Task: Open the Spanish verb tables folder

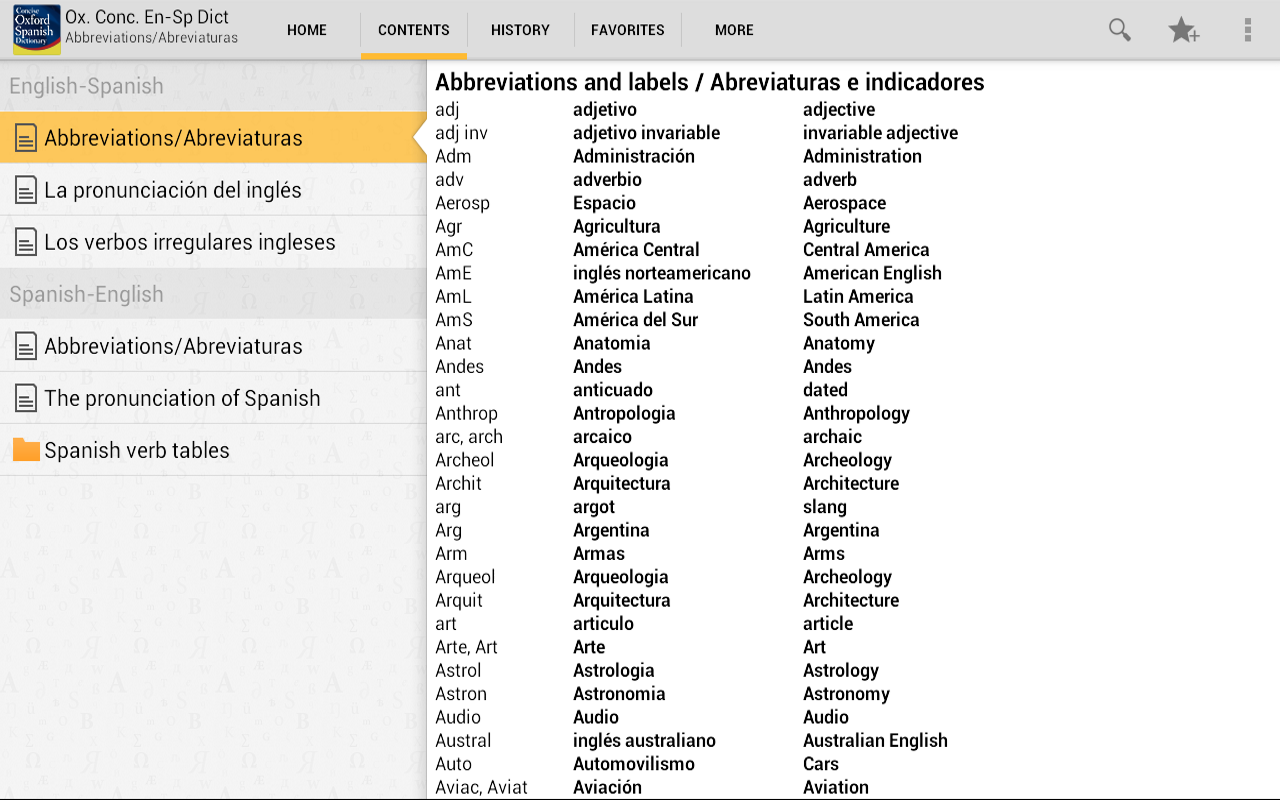Action: coord(137,450)
